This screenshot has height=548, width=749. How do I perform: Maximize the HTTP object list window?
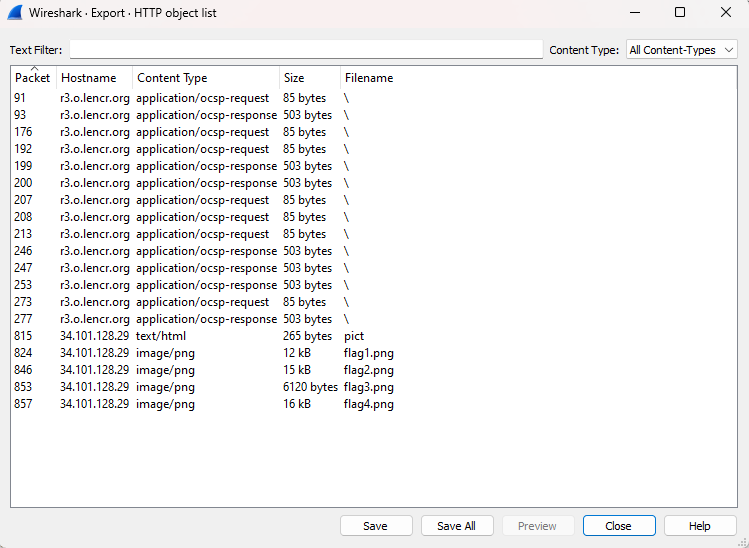pyautogui.click(x=679, y=13)
